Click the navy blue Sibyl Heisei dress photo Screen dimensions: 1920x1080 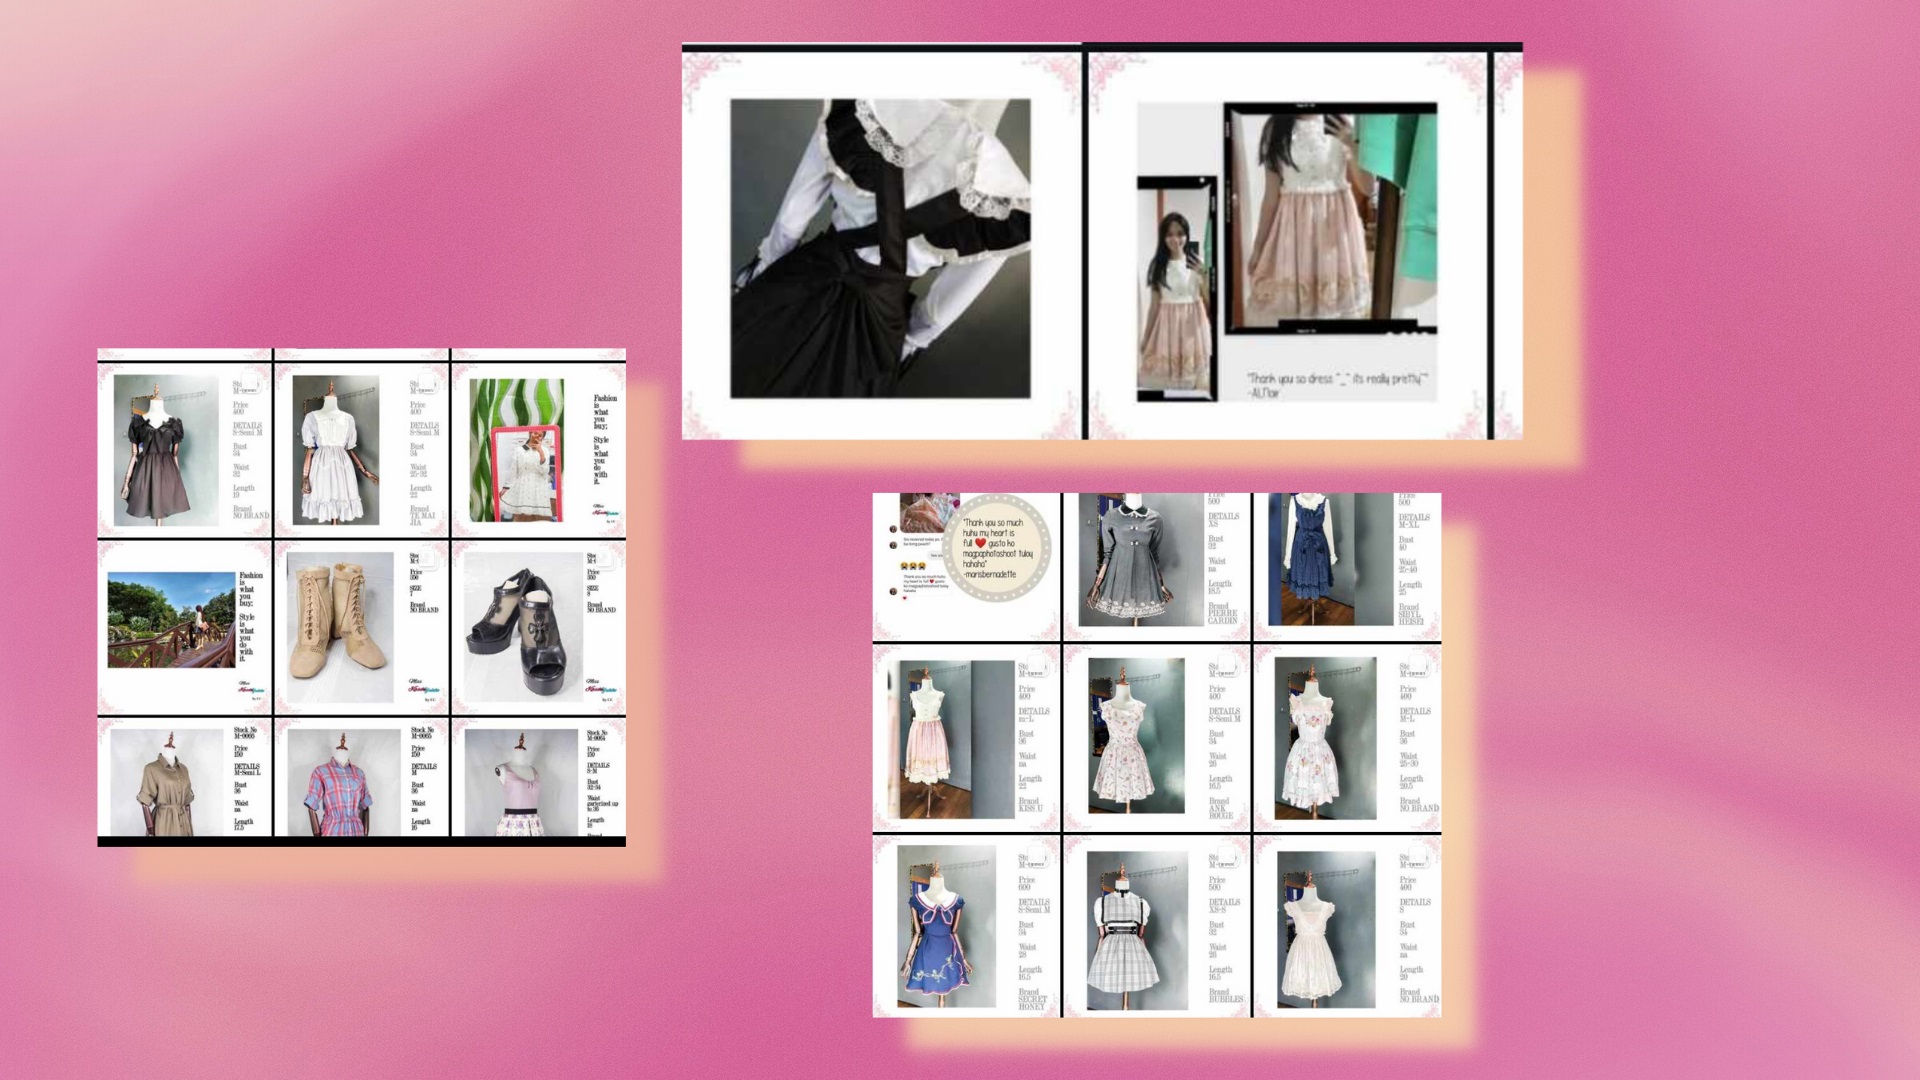tap(1330, 560)
